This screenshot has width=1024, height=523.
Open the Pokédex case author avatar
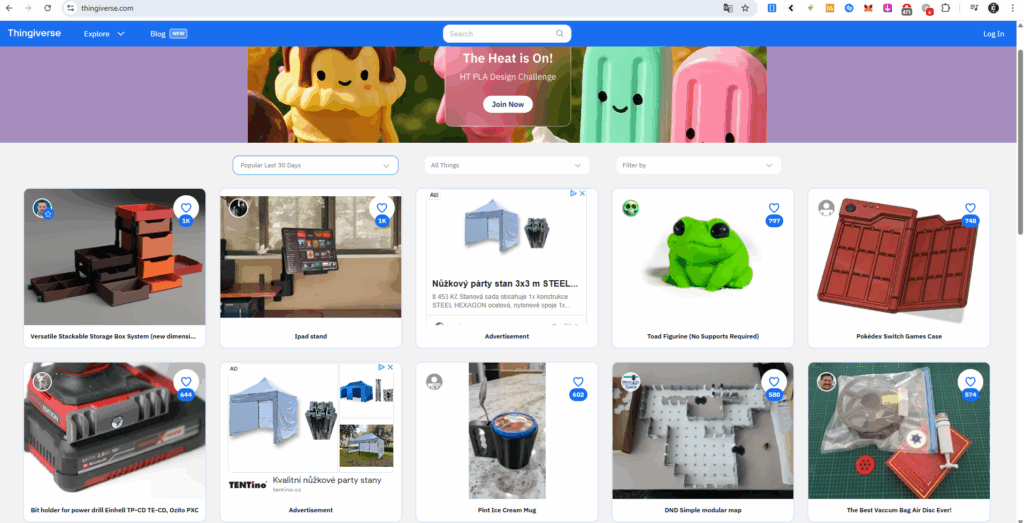[826, 208]
